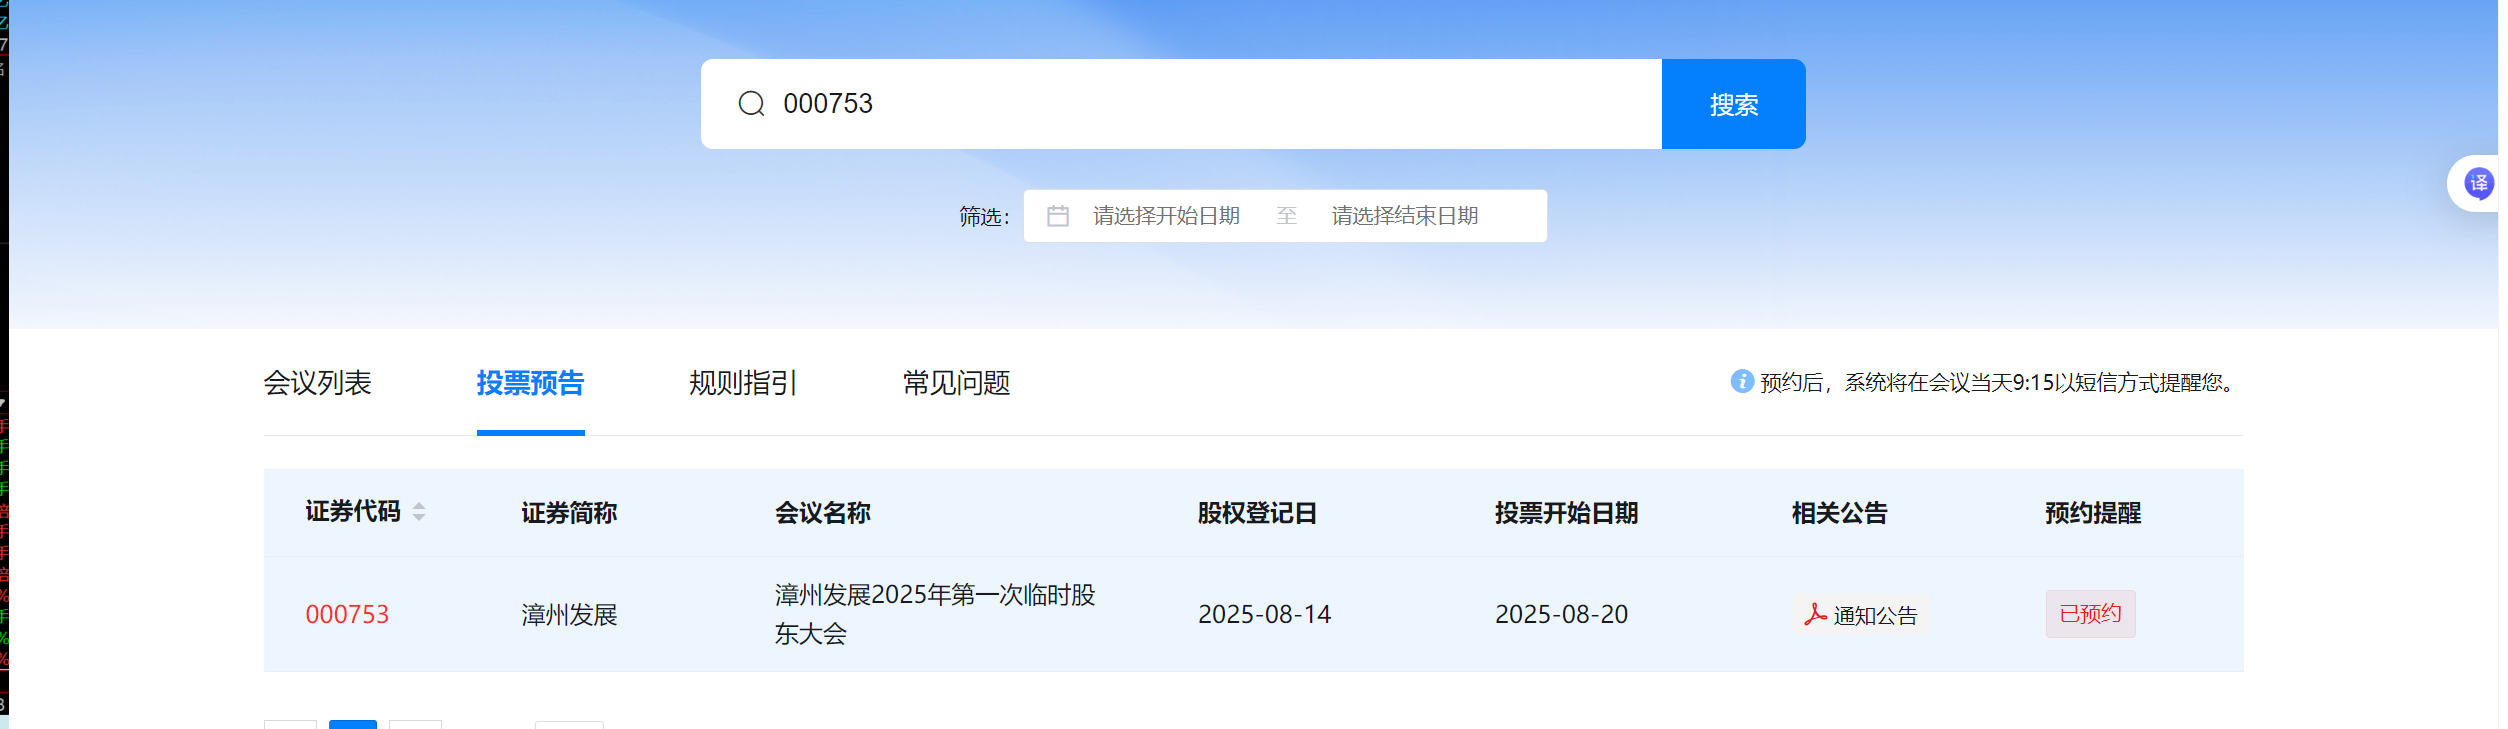Switch to 会议列表 tab
This screenshot has width=2508, height=729.
point(317,383)
